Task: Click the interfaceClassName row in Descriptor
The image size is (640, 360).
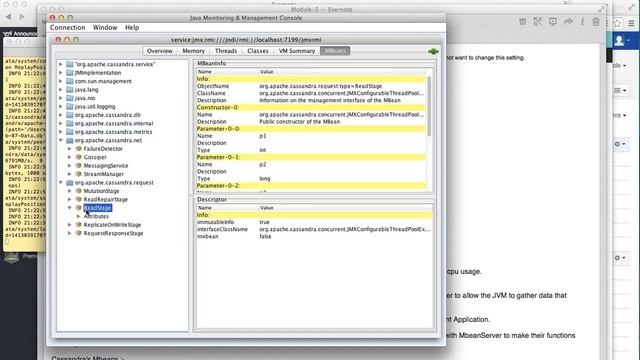Action: point(314,229)
